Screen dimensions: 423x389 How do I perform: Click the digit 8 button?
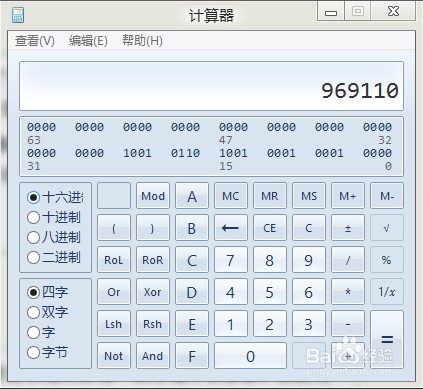tap(270, 260)
